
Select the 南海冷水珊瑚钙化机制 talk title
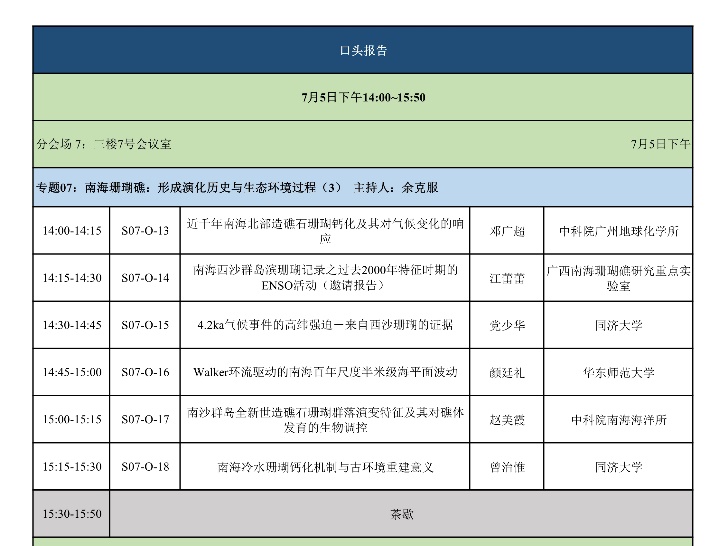(325, 466)
